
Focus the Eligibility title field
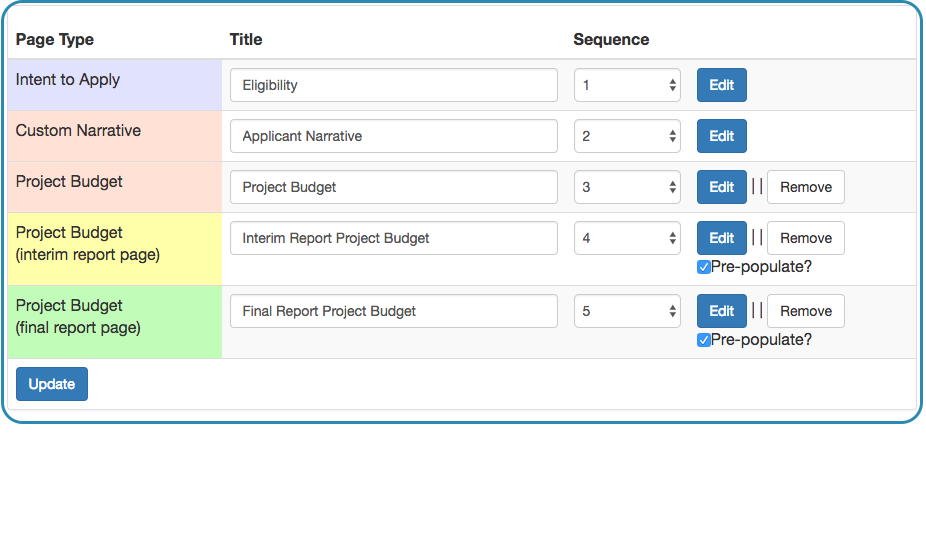coord(394,85)
